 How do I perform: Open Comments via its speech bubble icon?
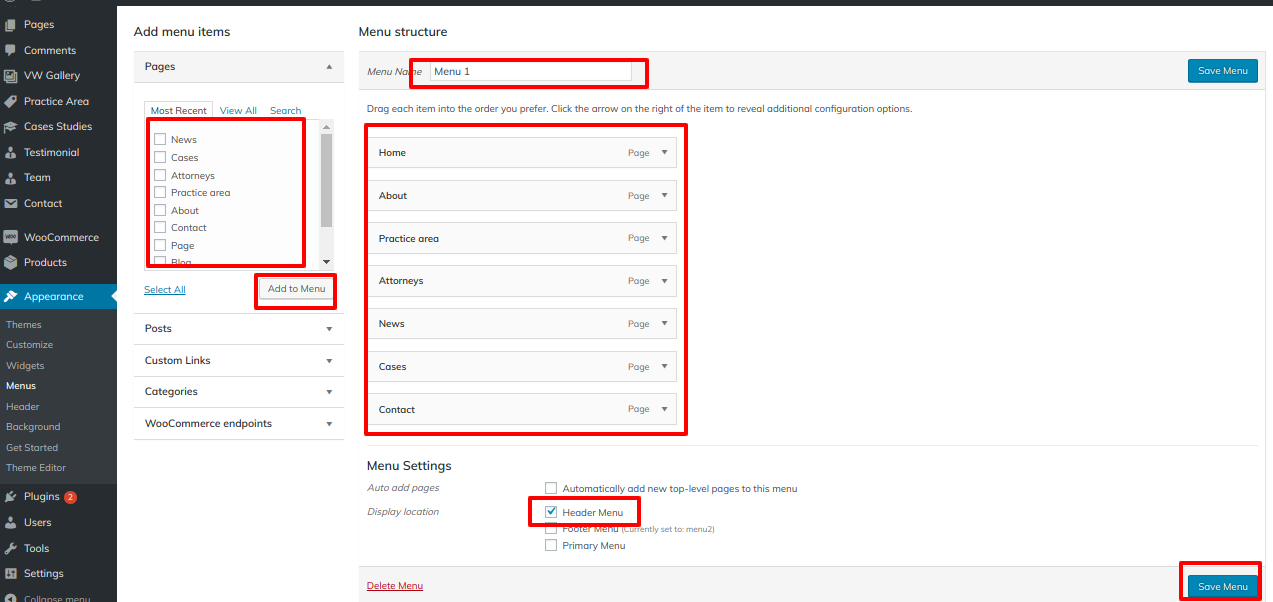tap(11, 50)
